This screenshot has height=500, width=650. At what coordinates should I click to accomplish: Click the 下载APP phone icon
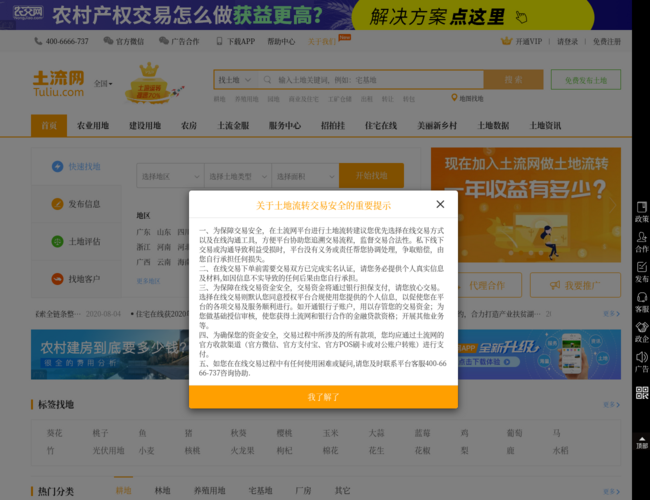click(x=219, y=41)
